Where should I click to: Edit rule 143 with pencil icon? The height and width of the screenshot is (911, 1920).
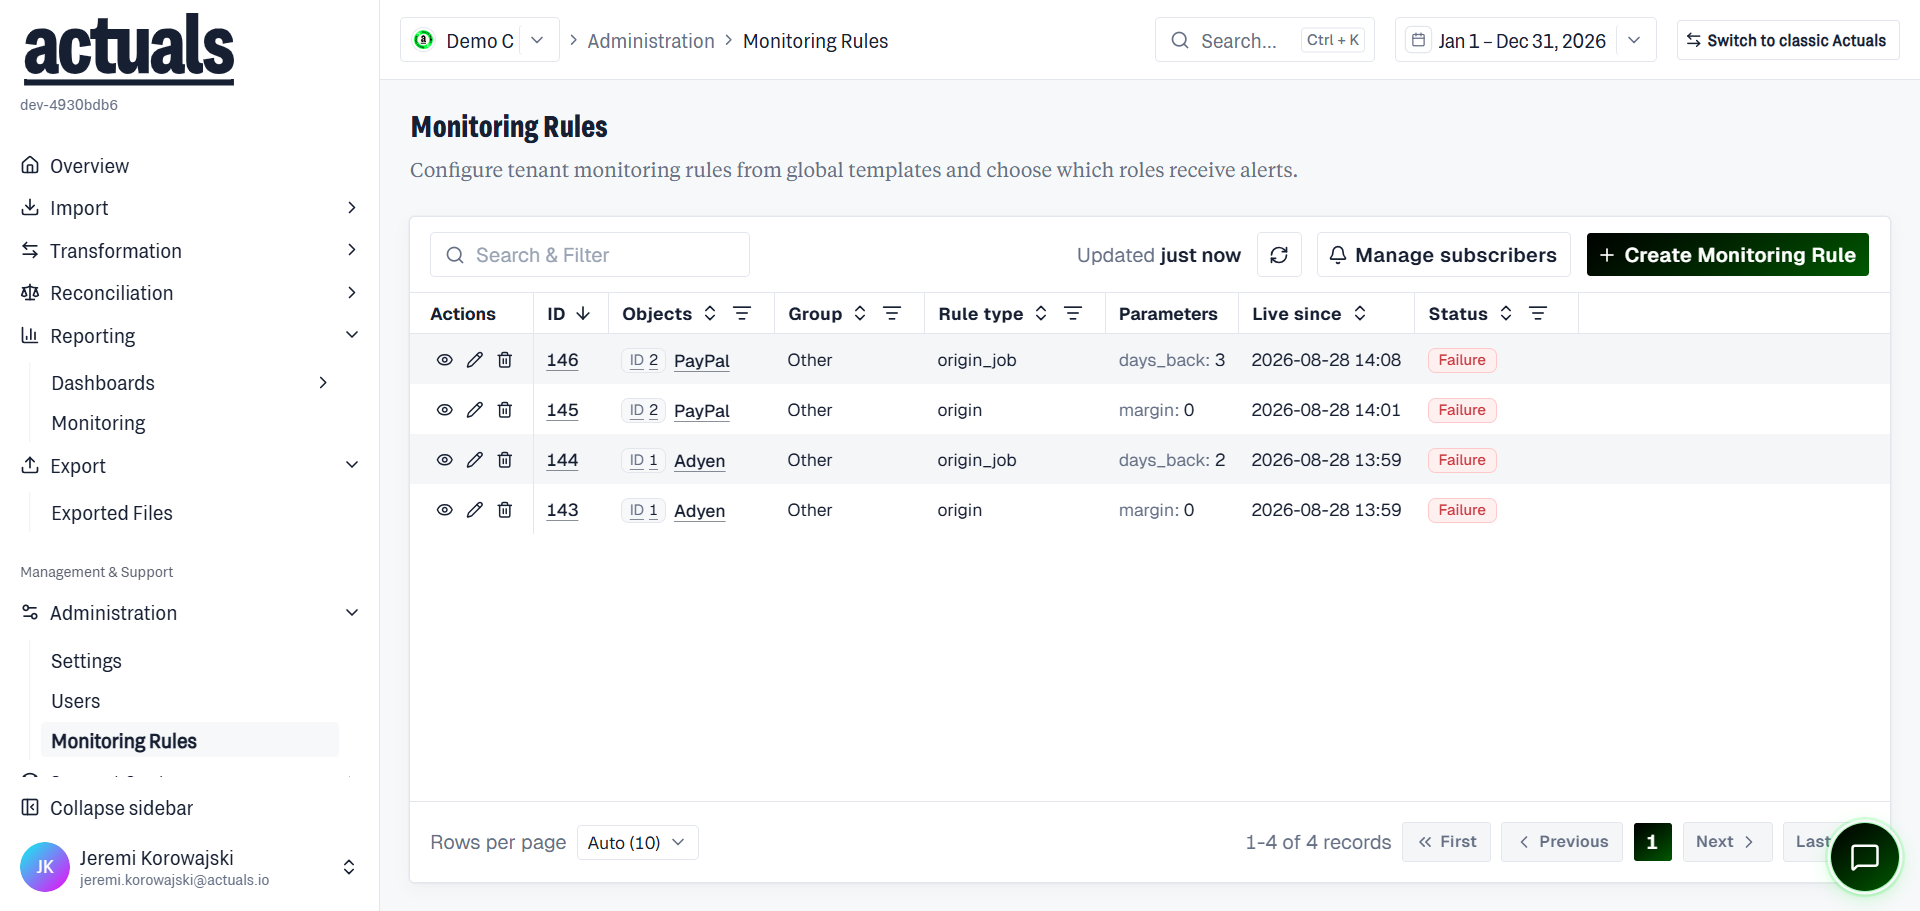[x=475, y=510]
